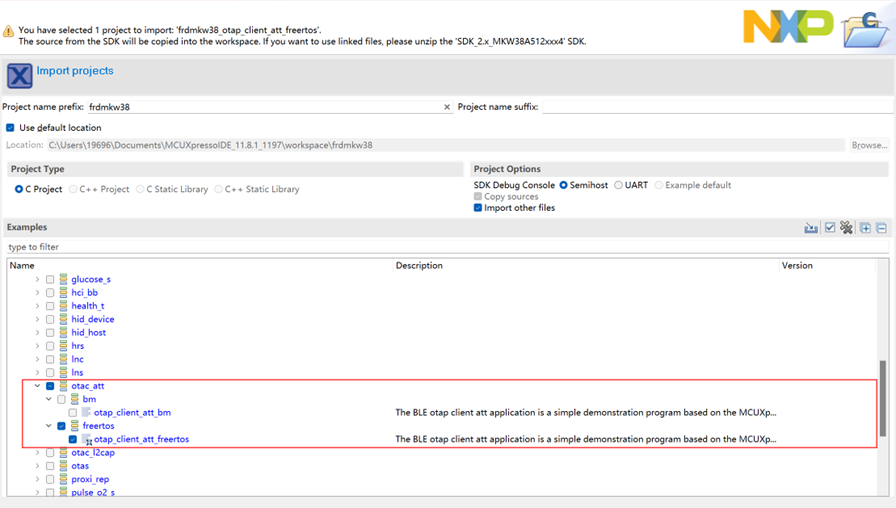896x508 pixels.
Task: Expand the hci_bb tree node
Action: [x=38, y=292]
